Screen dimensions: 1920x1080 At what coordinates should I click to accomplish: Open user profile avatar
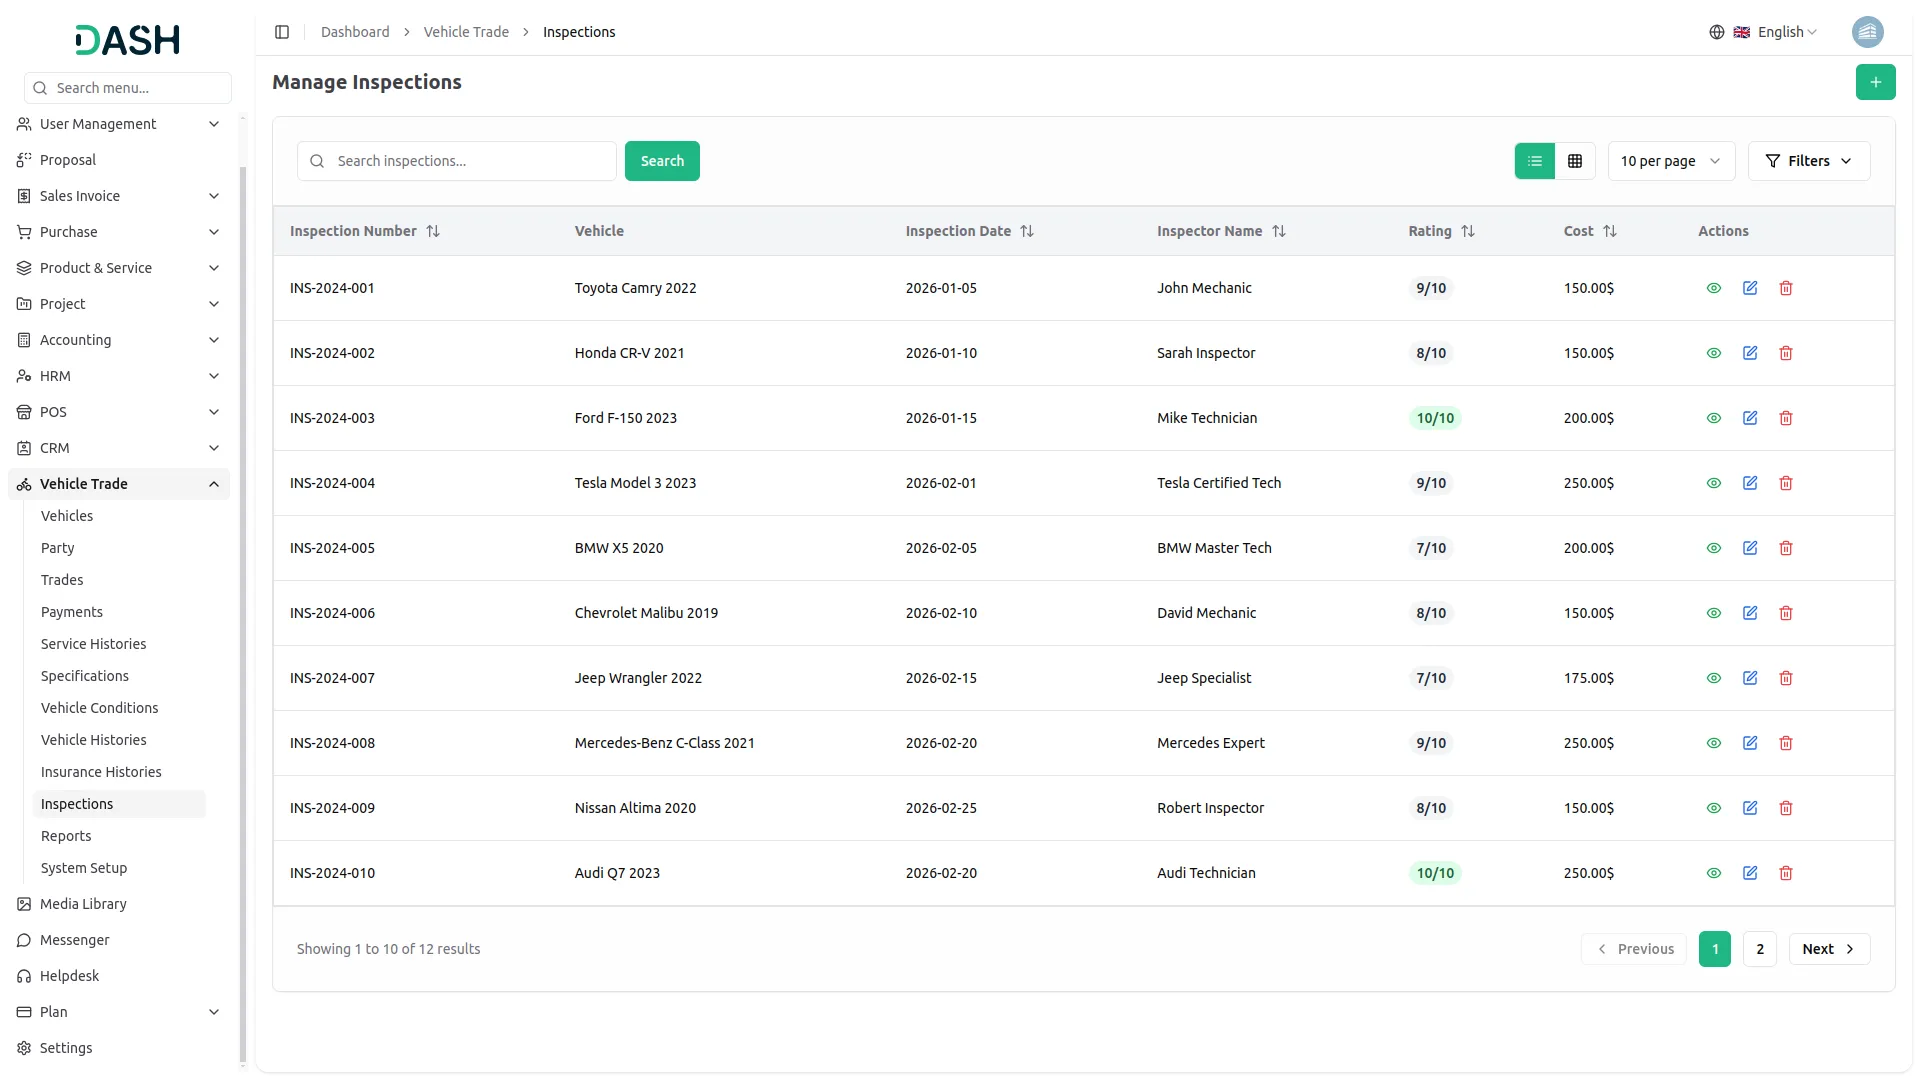point(1867,32)
